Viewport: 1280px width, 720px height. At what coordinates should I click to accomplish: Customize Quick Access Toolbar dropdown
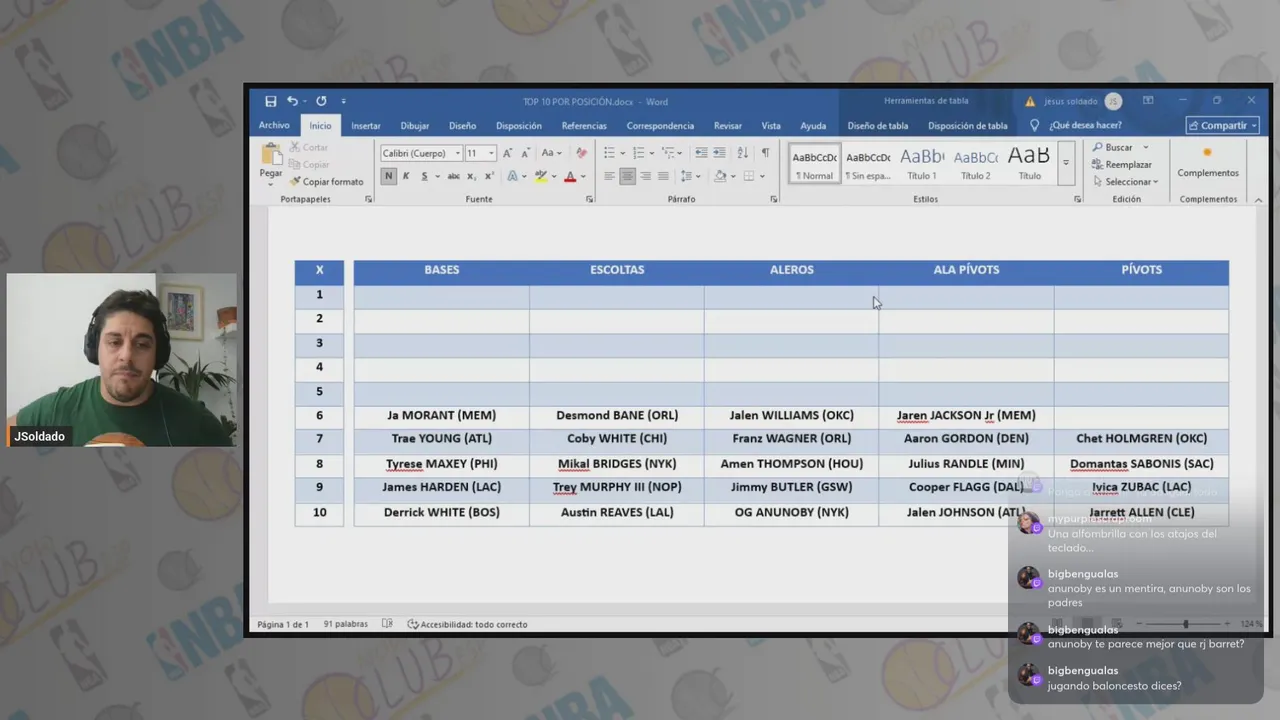pyautogui.click(x=343, y=101)
